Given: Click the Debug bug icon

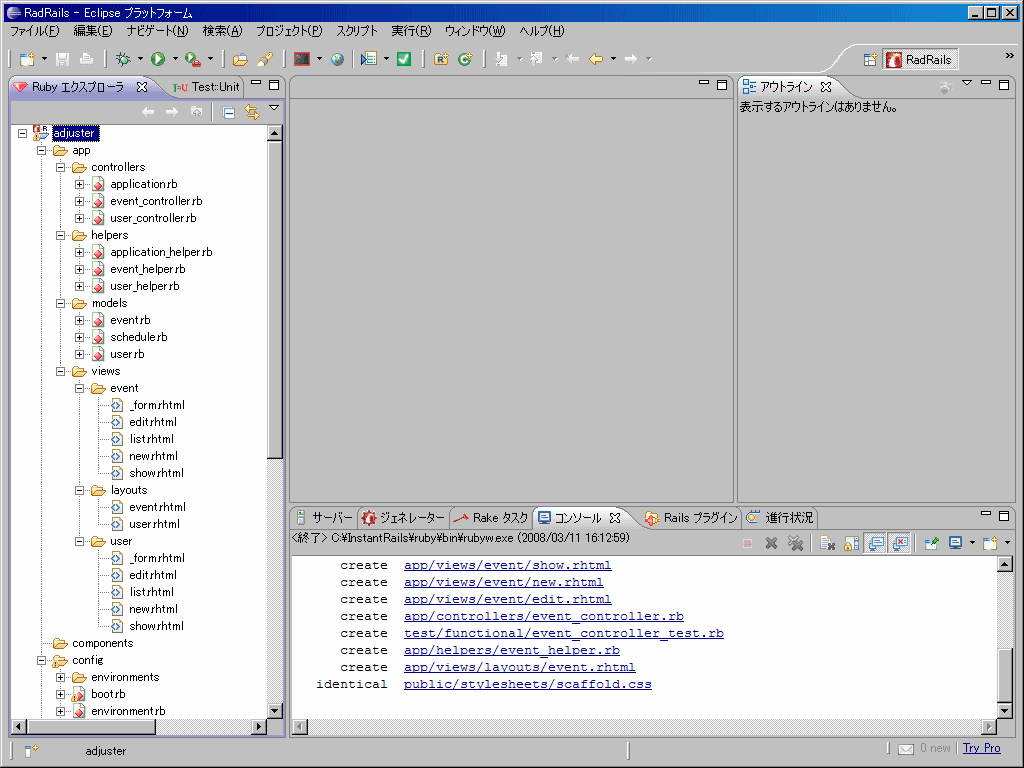Looking at the screenshot, I should [x=123, y=59].
